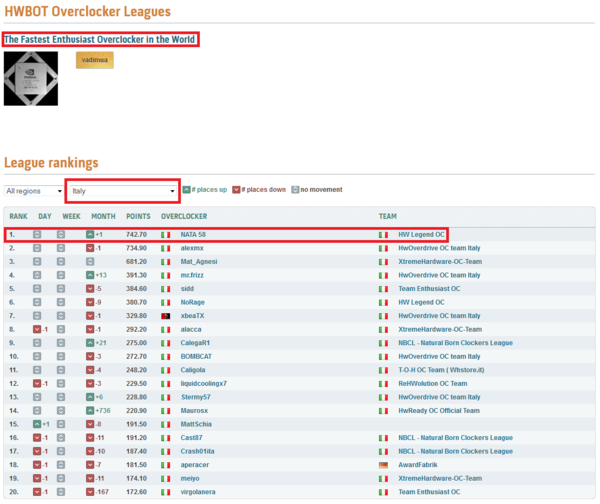Sort by TEAM column header
600x504 pixels.
[x=388, y=216]
